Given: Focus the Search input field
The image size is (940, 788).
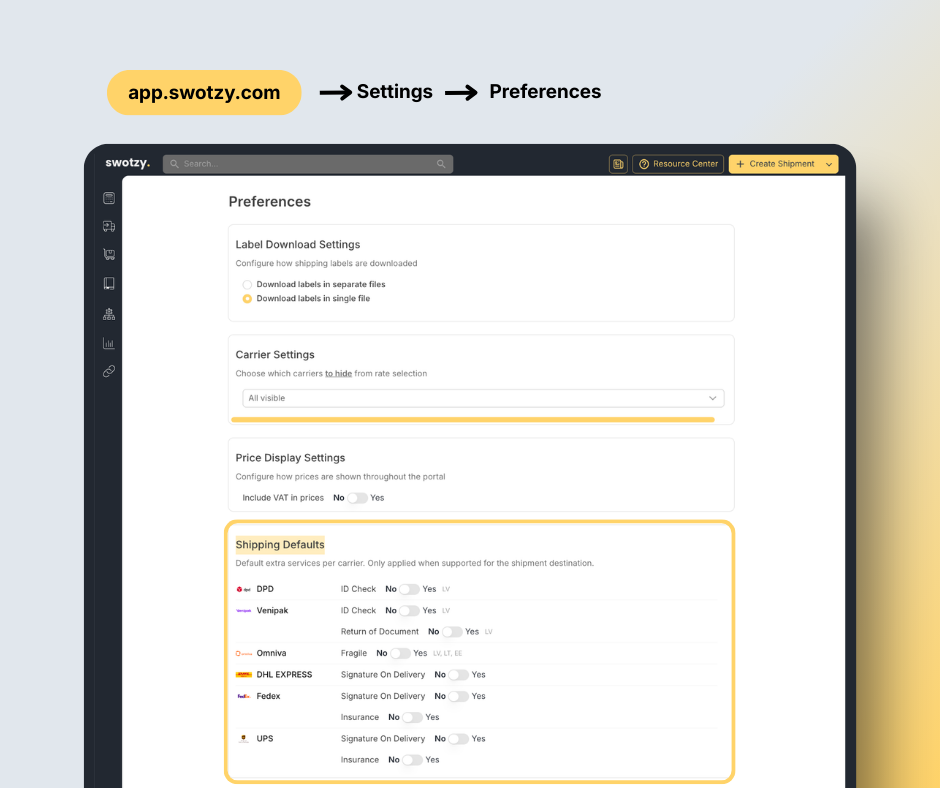Looking at the screenshot, I should coord(308,164).
